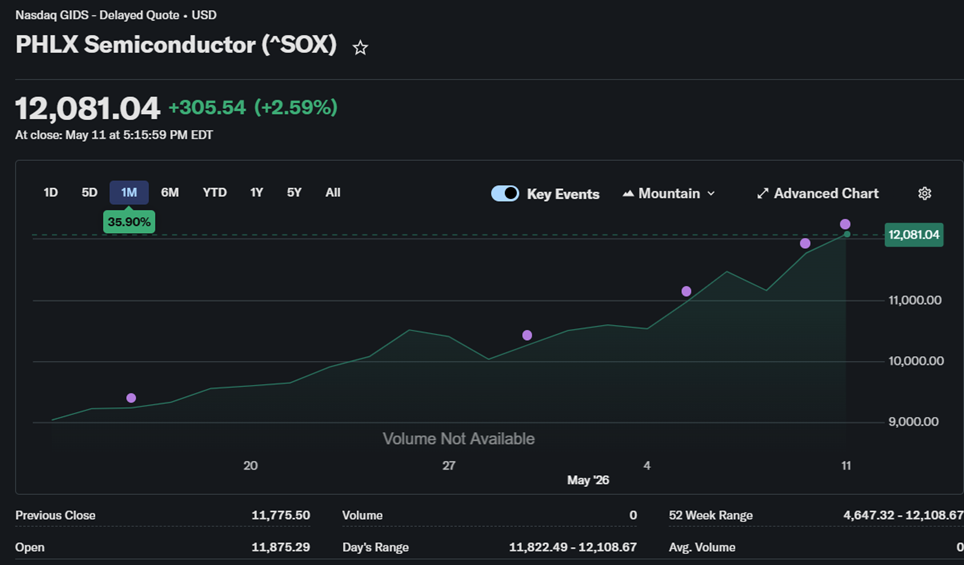Click the mountain icon beside the Mountain label
The width and height of the screenshot is (964, 565).
pos(628,194)
